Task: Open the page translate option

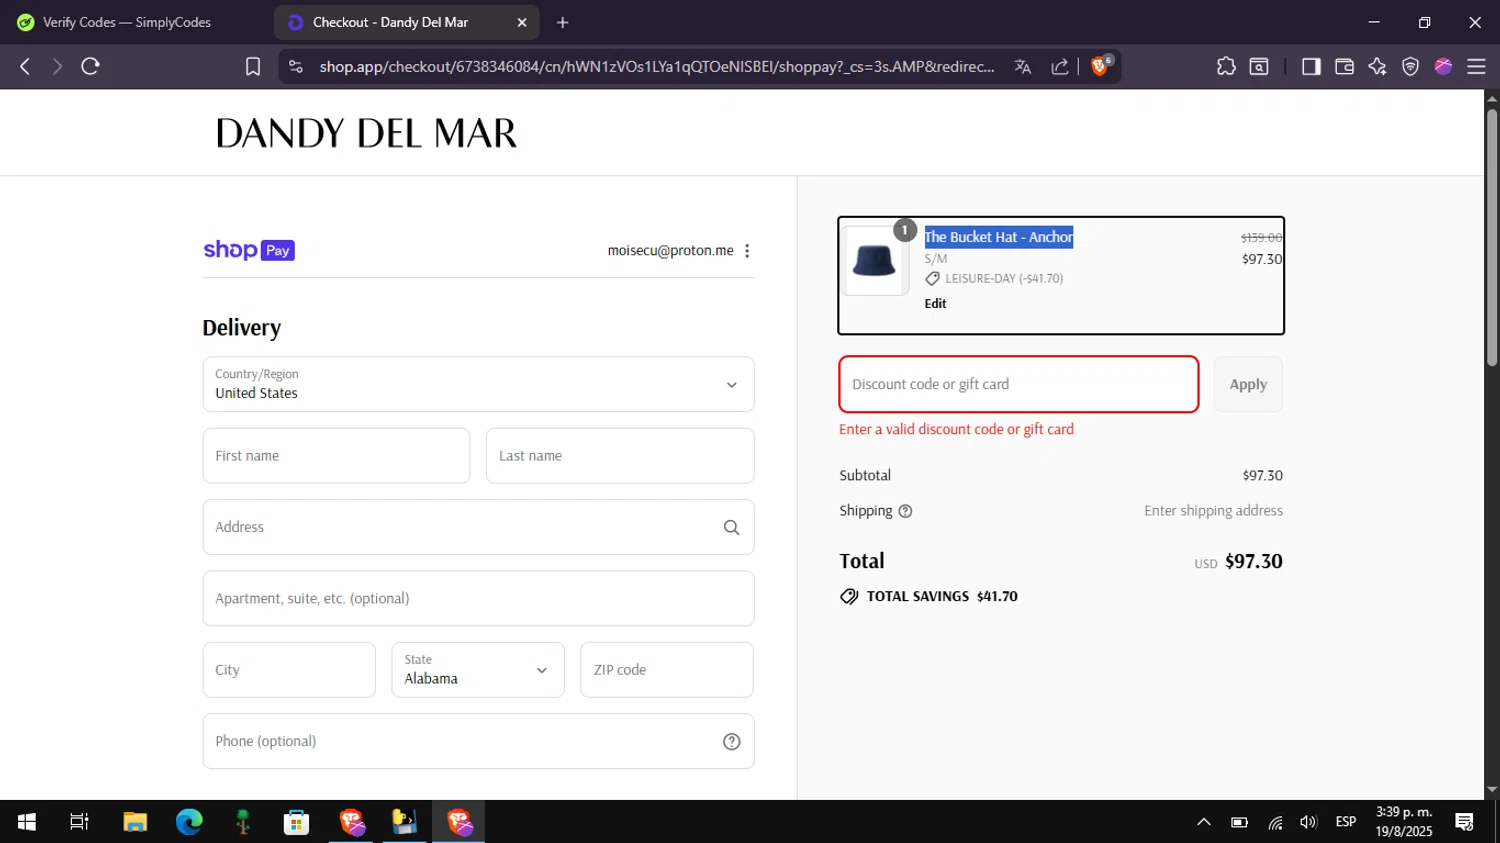Action: pyautogui.click(x=1022, y=66)
